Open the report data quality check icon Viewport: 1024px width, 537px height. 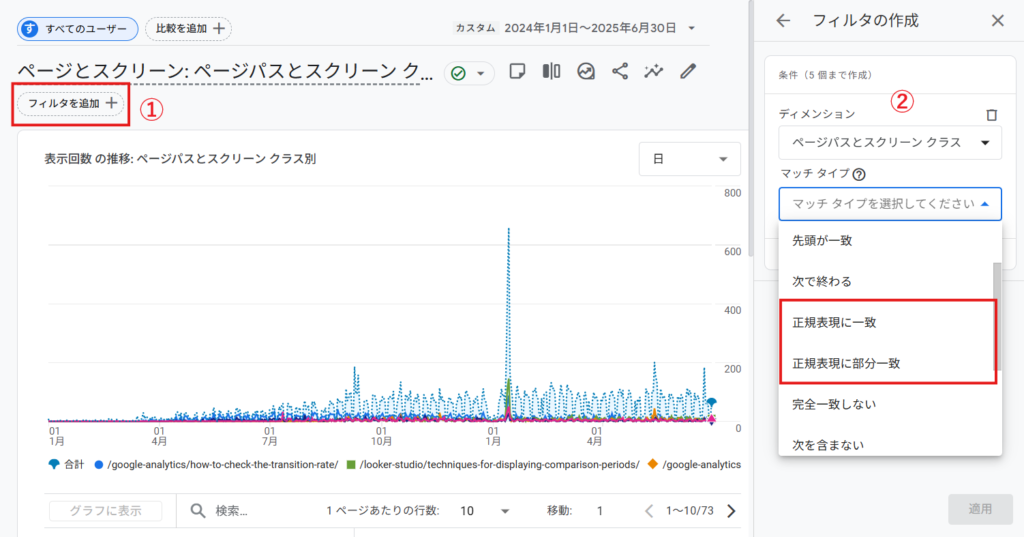pos(458,73)
